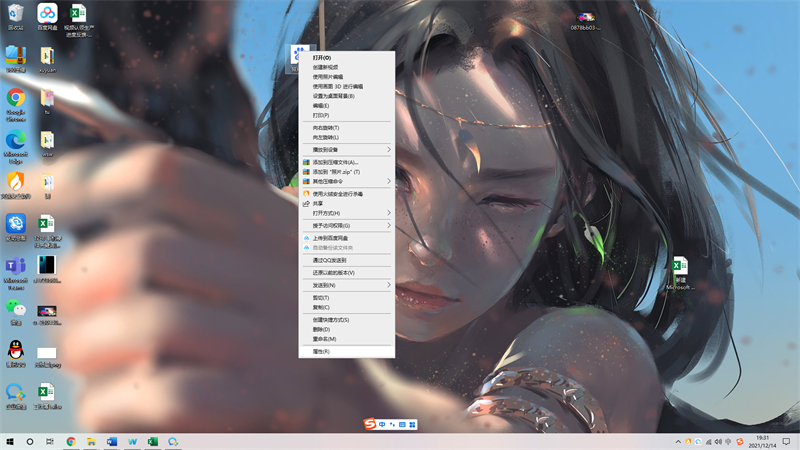Choose 创建快捷方式(S)
This screenshot has width=800, height=450.
pos(346,320)
